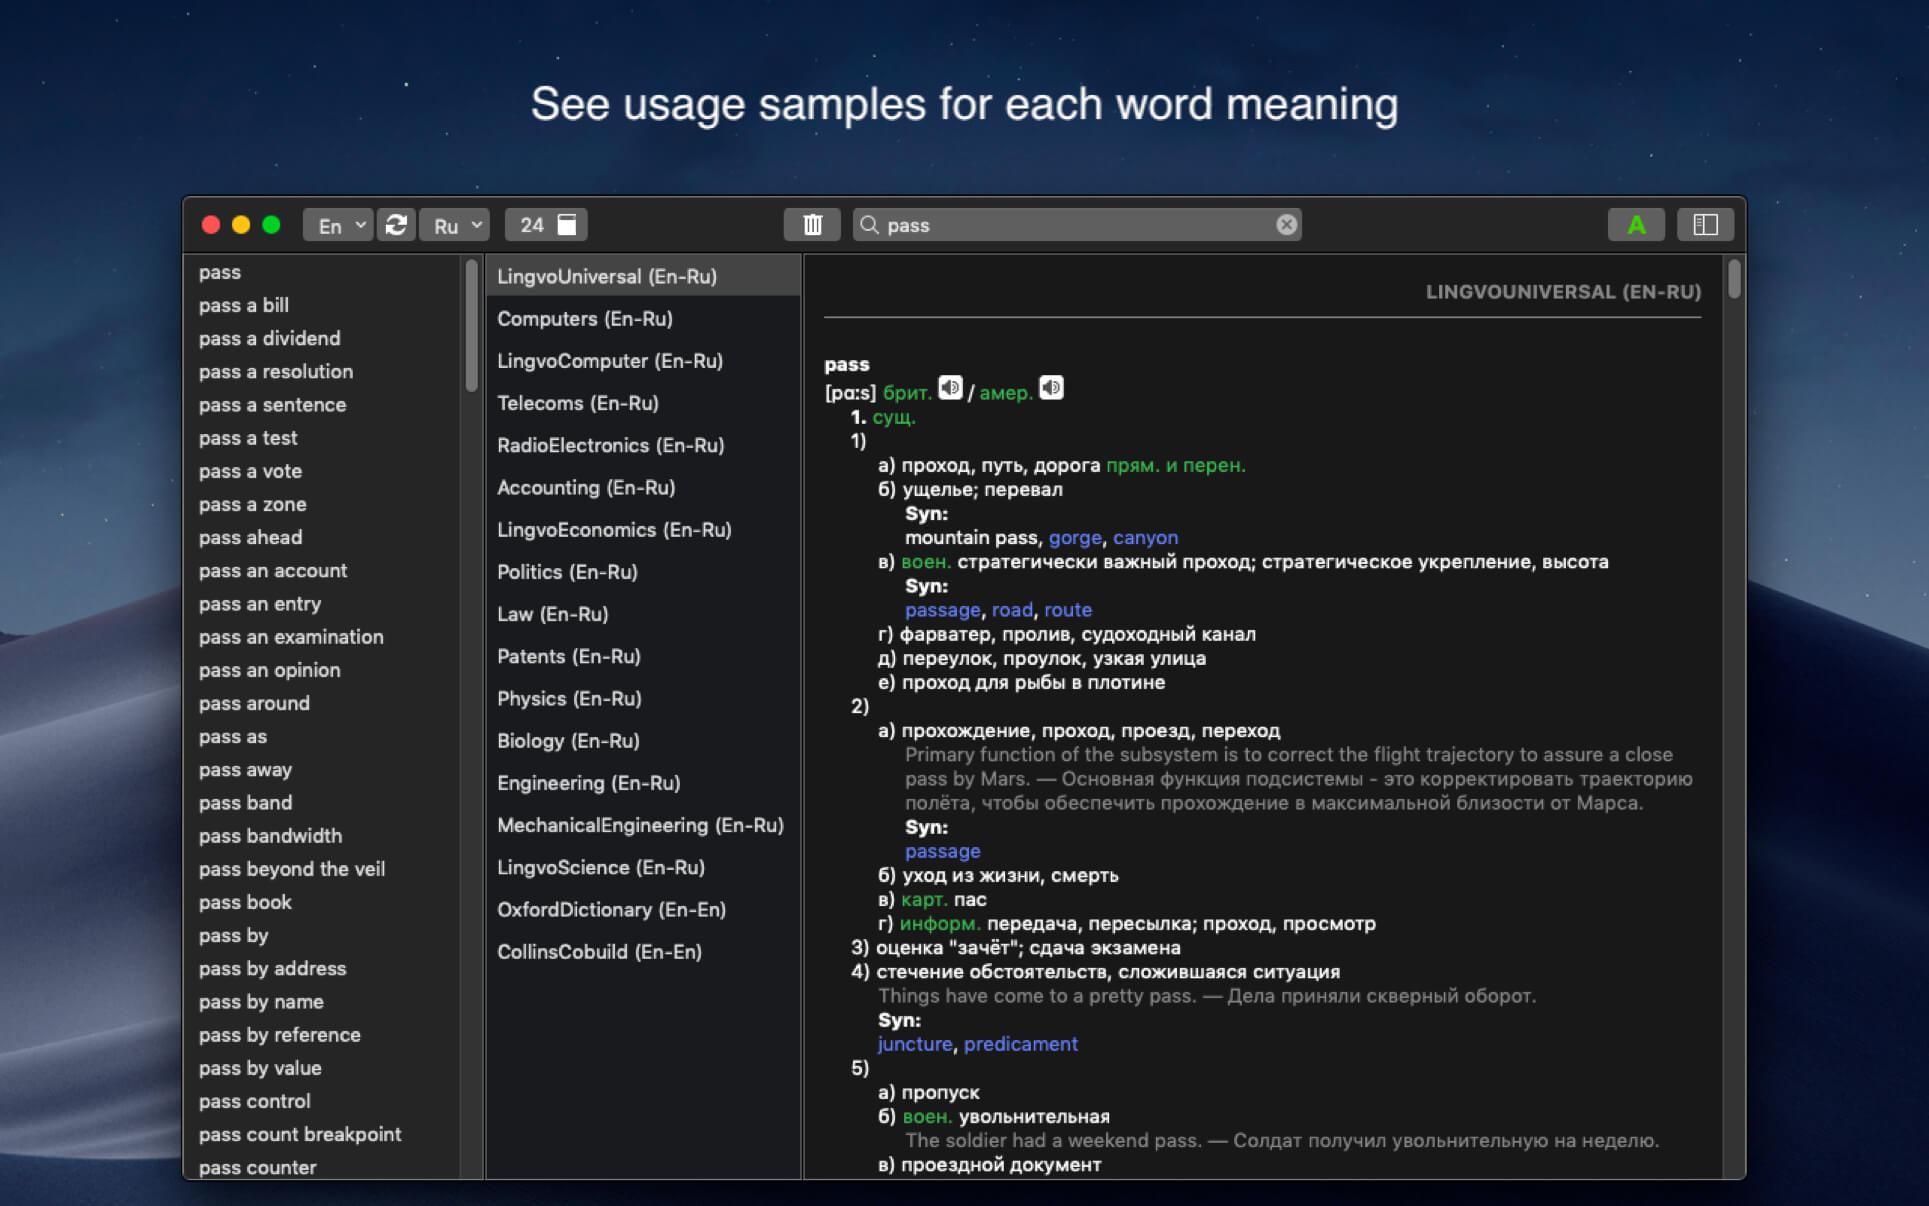This screenshot has width=1929, height=1206.
Task: Click the magnifier icon in the search bar
Action: (869, 225)
